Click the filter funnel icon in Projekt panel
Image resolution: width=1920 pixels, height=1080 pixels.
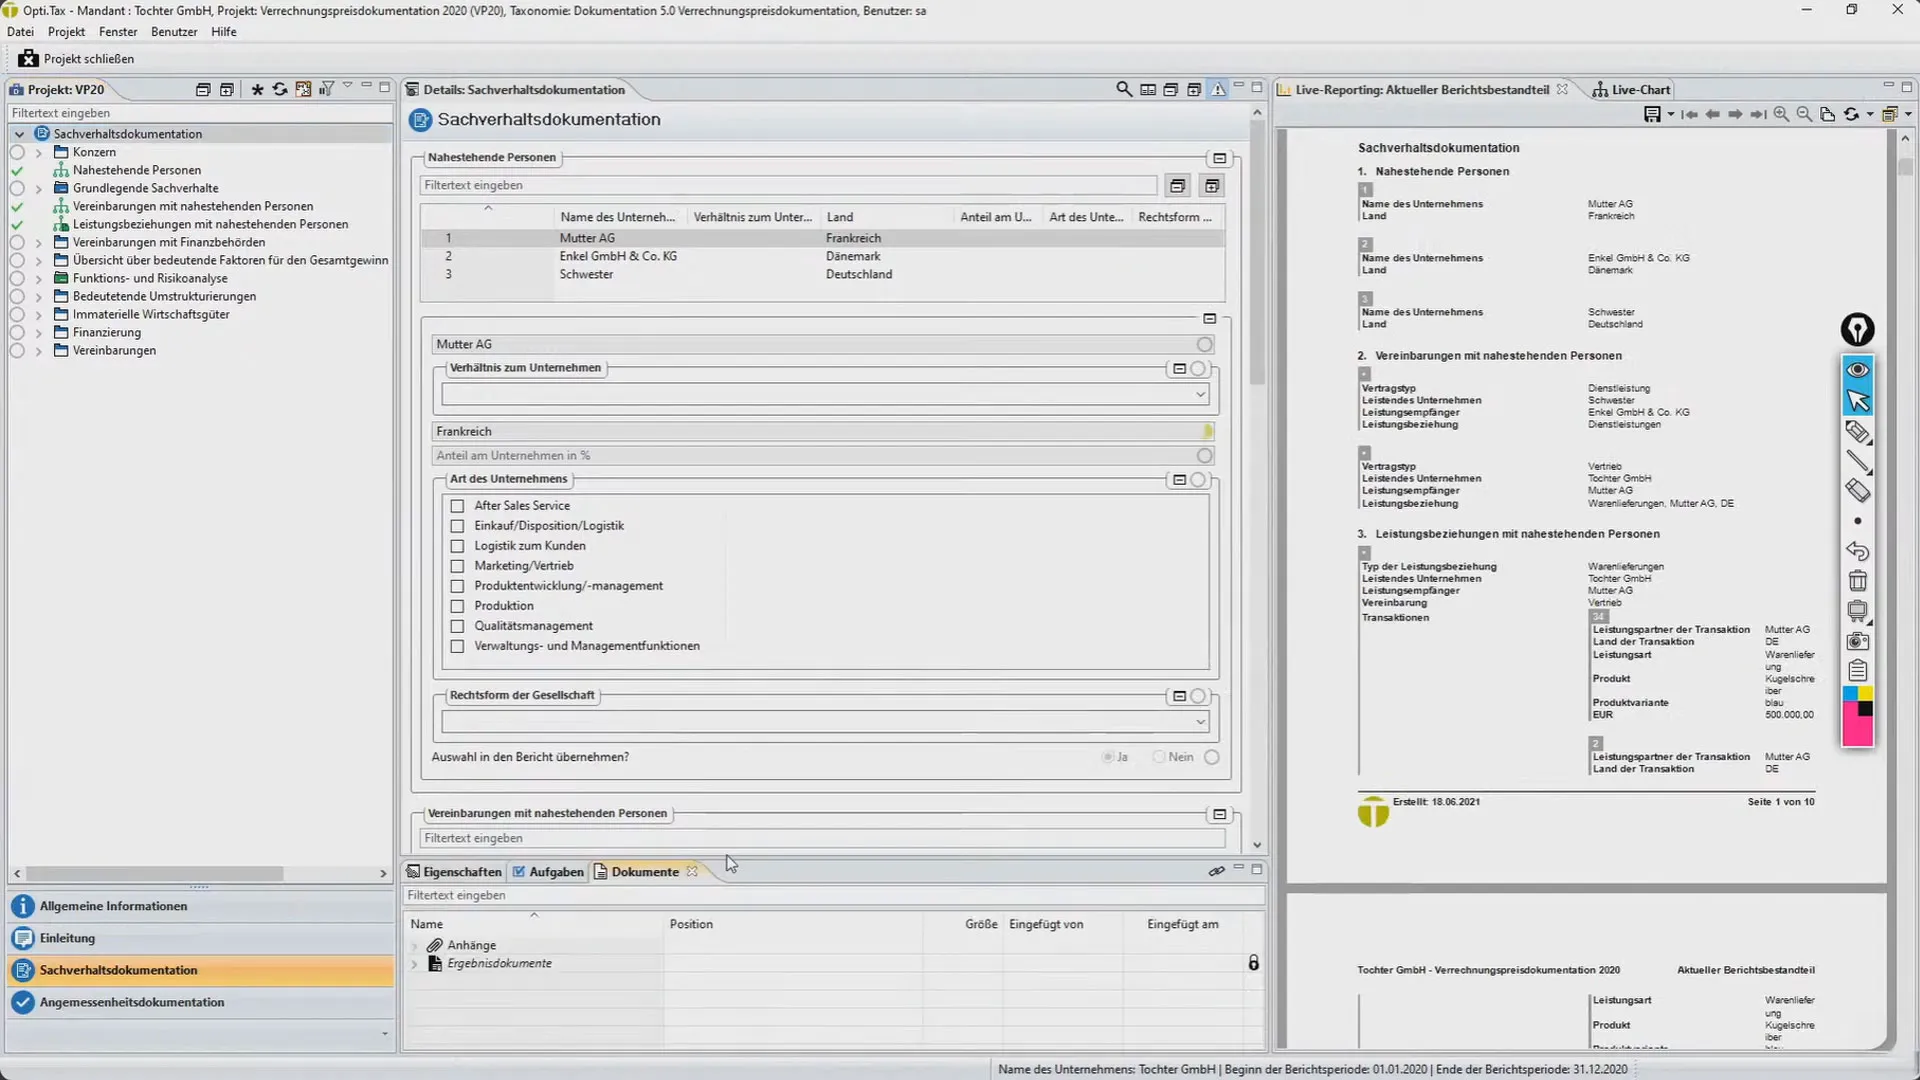(326, 89)
